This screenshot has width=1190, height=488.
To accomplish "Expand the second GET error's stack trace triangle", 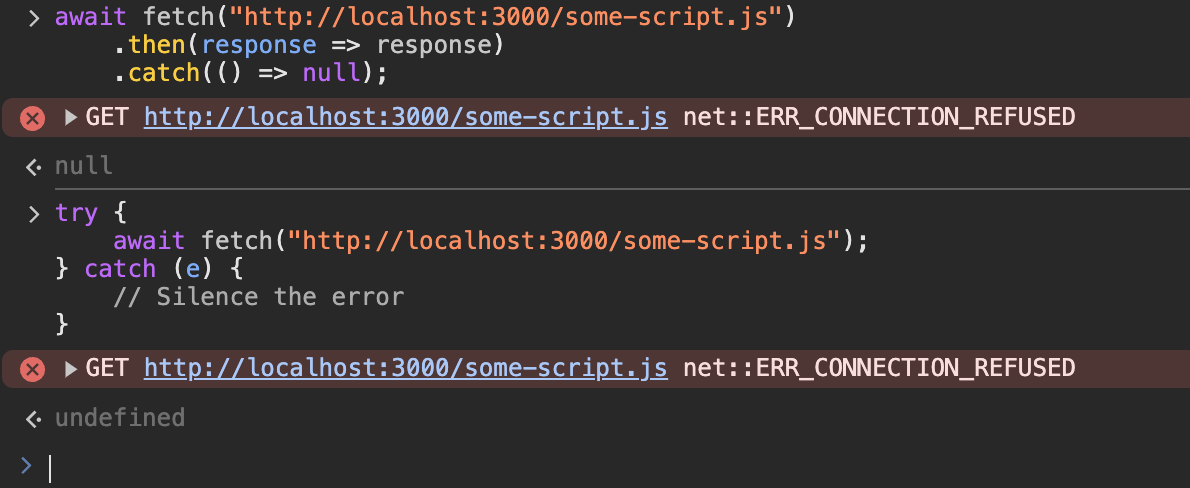I will click(71, 369).
